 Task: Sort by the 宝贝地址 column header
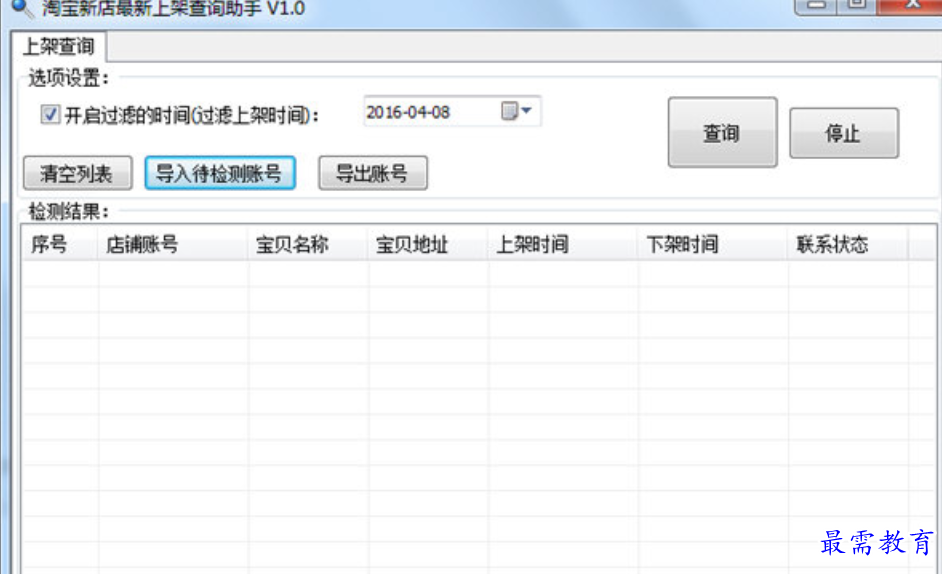428,244
